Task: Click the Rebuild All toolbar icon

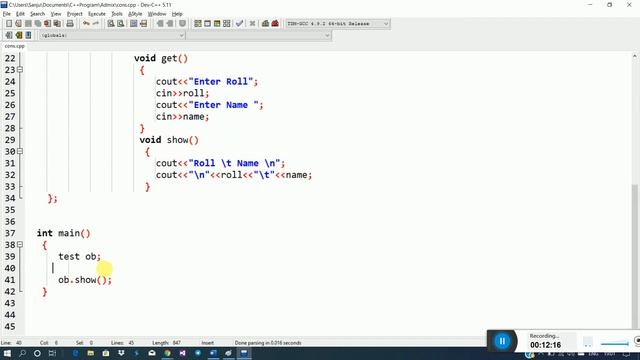Action: (x=227, y=24)
